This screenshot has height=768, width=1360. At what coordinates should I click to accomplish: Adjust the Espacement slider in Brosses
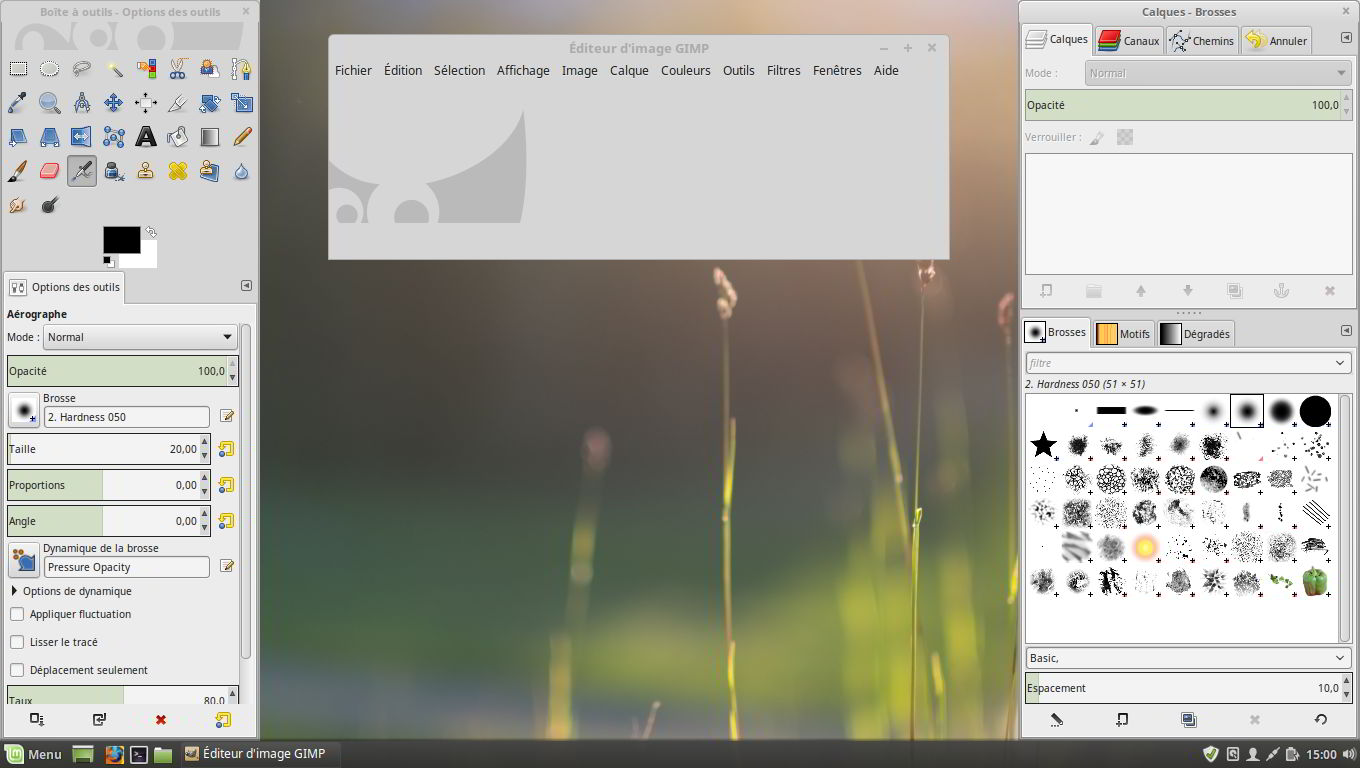1189,688
